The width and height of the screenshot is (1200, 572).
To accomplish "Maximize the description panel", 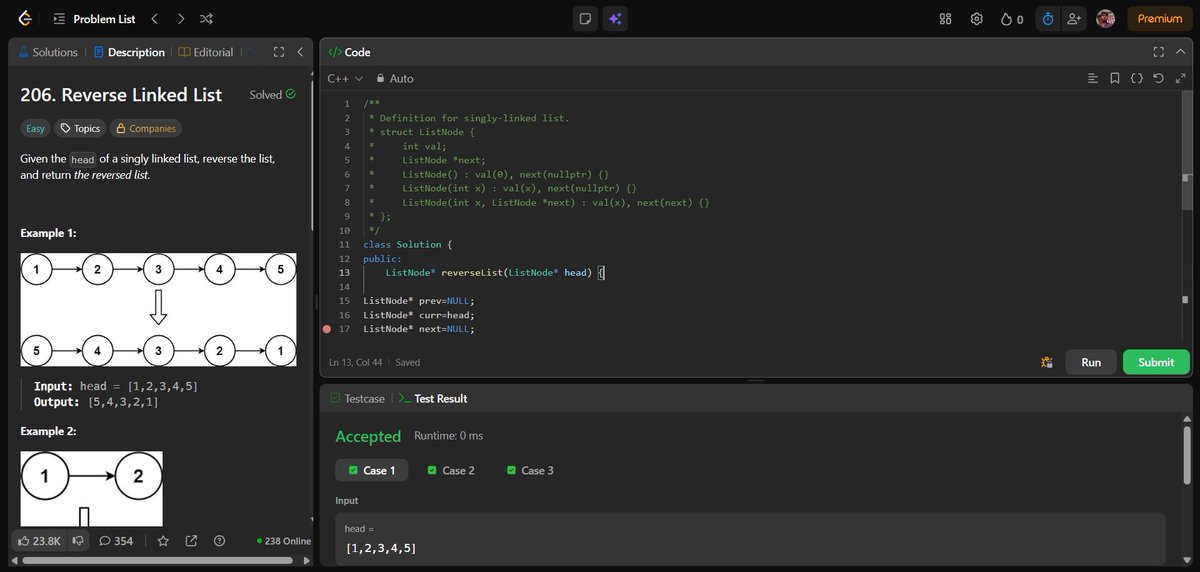I will (278, 52).
